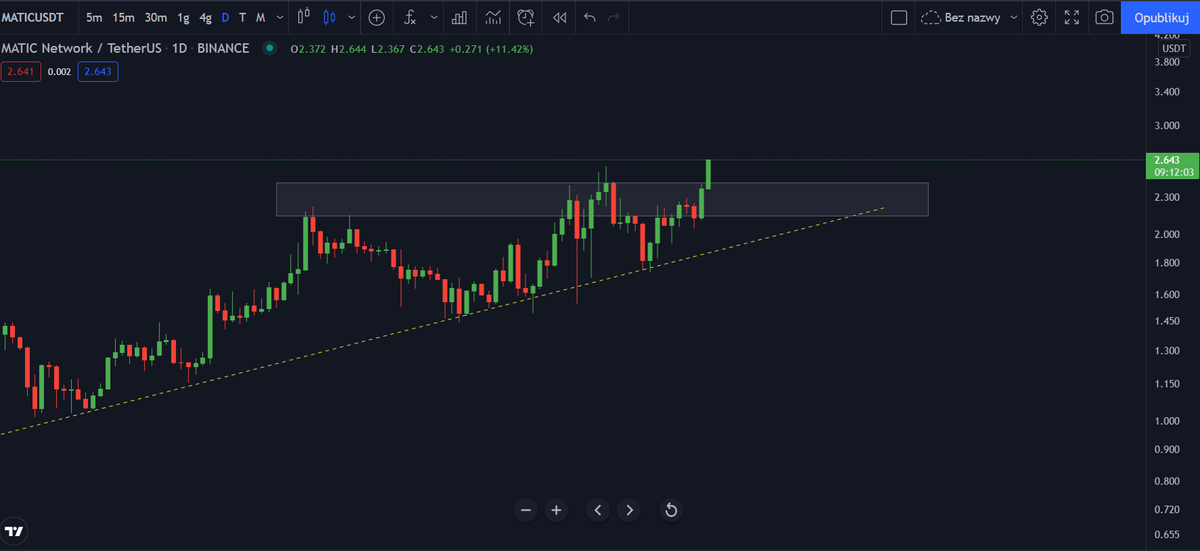Select the 30m timeframe
The height and width of the screenshot is (551, 1200).
pos(155,17)
